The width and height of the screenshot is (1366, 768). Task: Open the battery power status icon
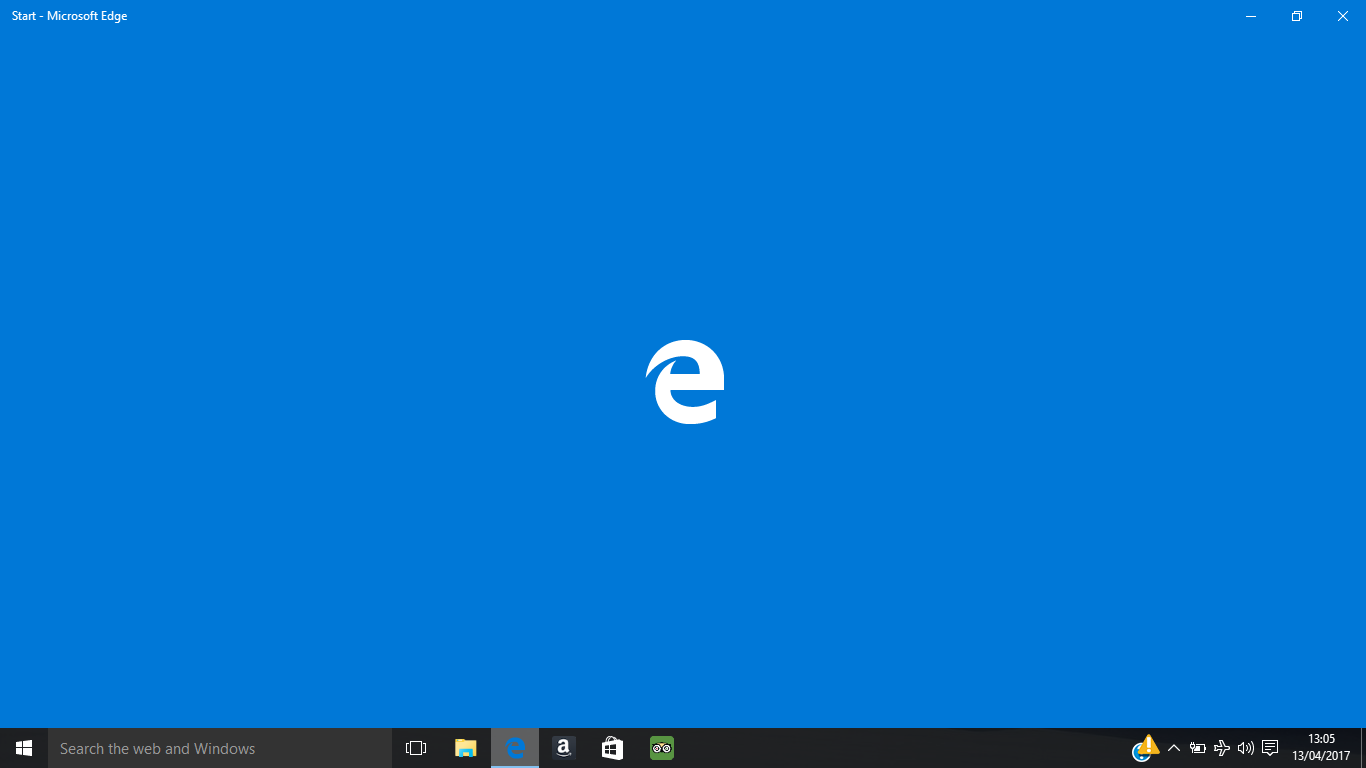(1197, 748)
